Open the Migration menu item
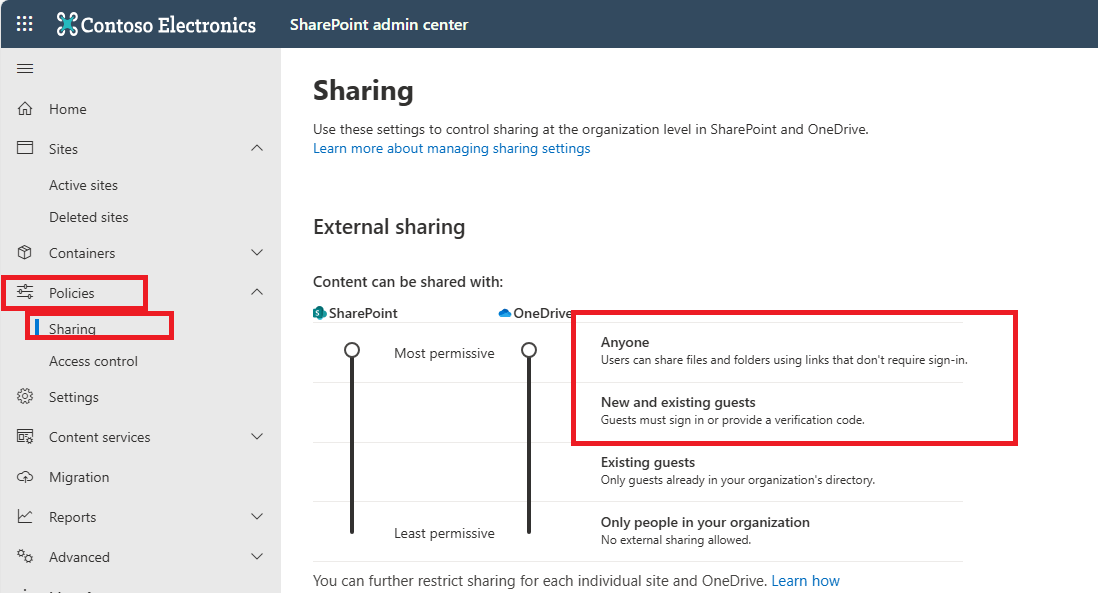 pyautogui.click(x=79, y=477)
